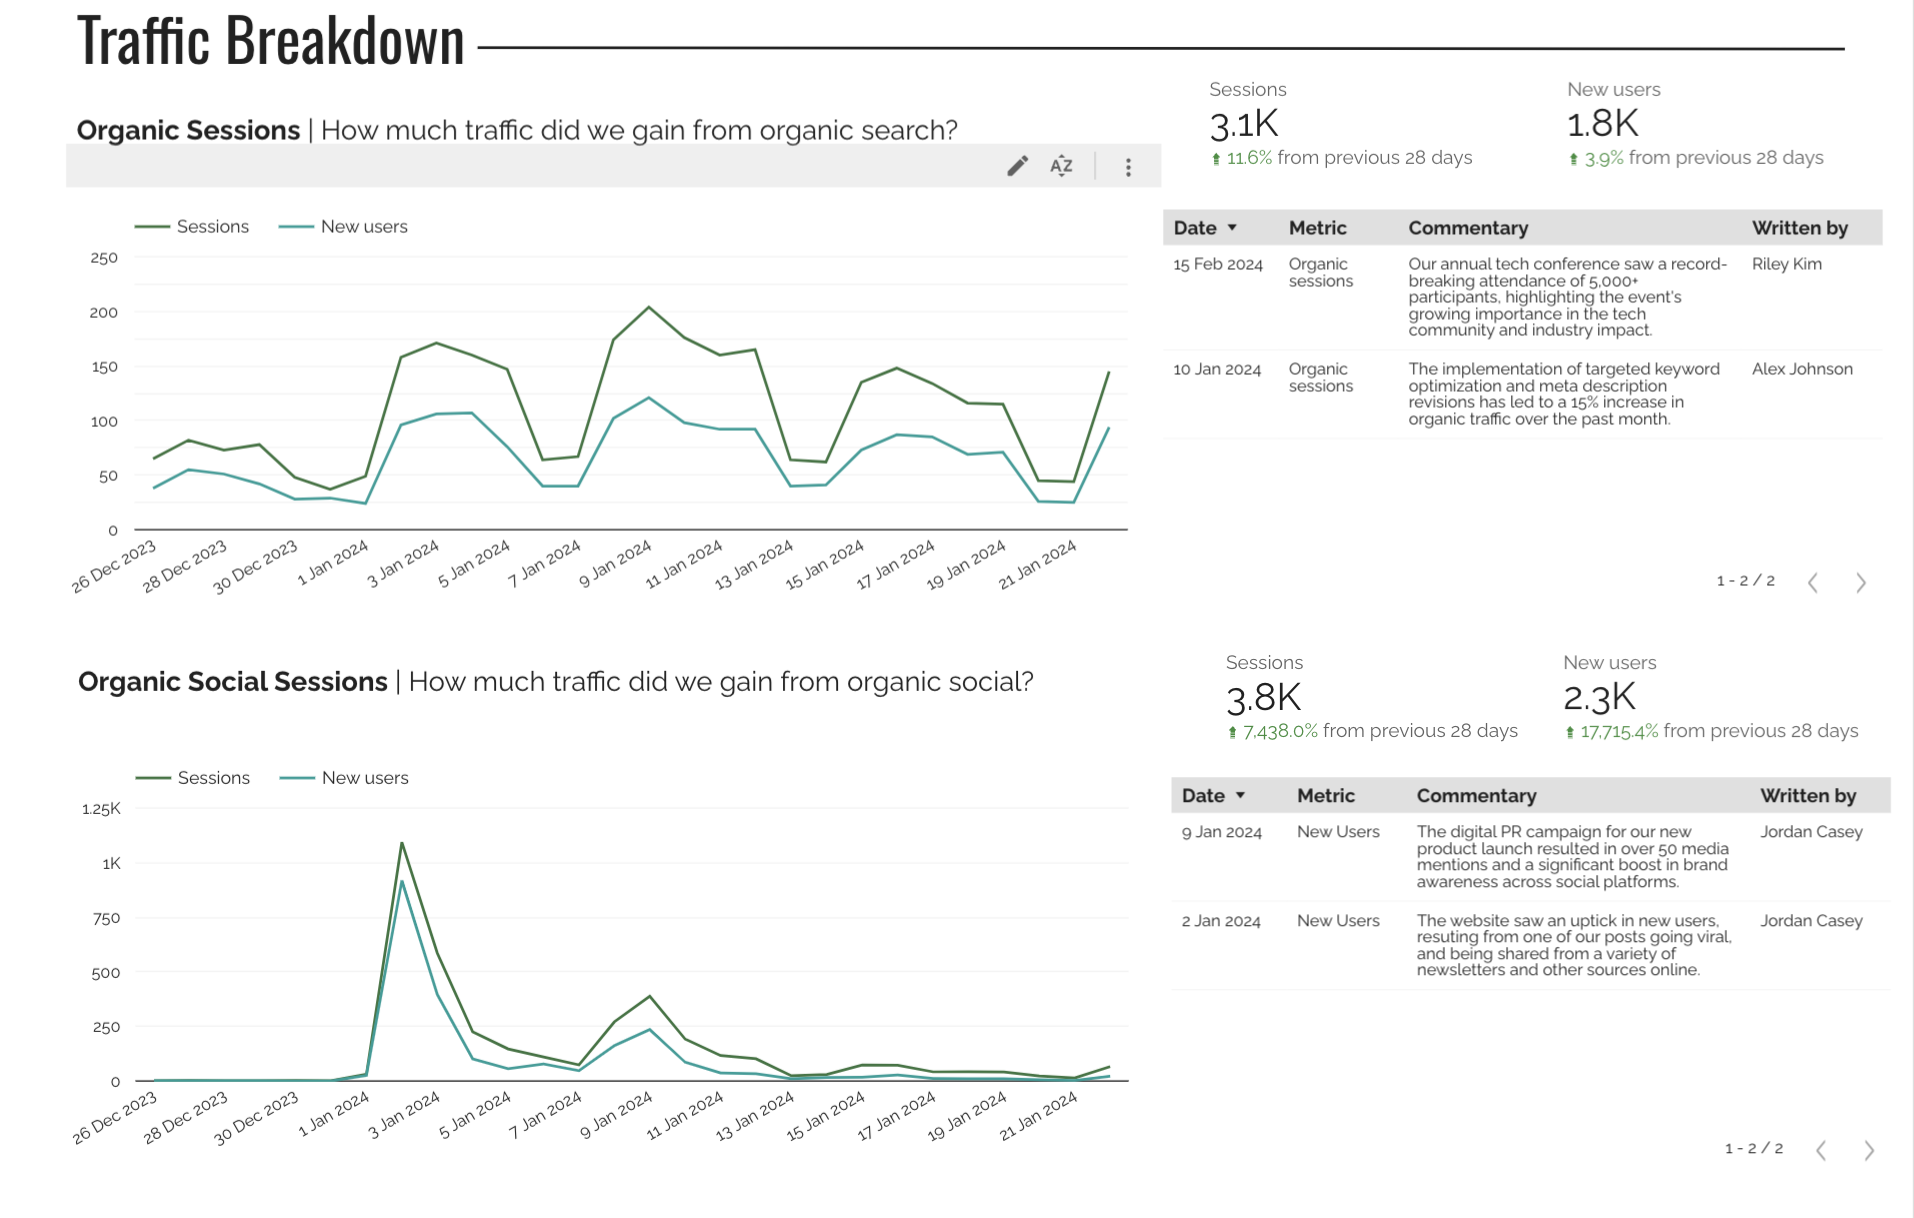
Task: Go to next page in organic commentary table
Action: 1860,582
